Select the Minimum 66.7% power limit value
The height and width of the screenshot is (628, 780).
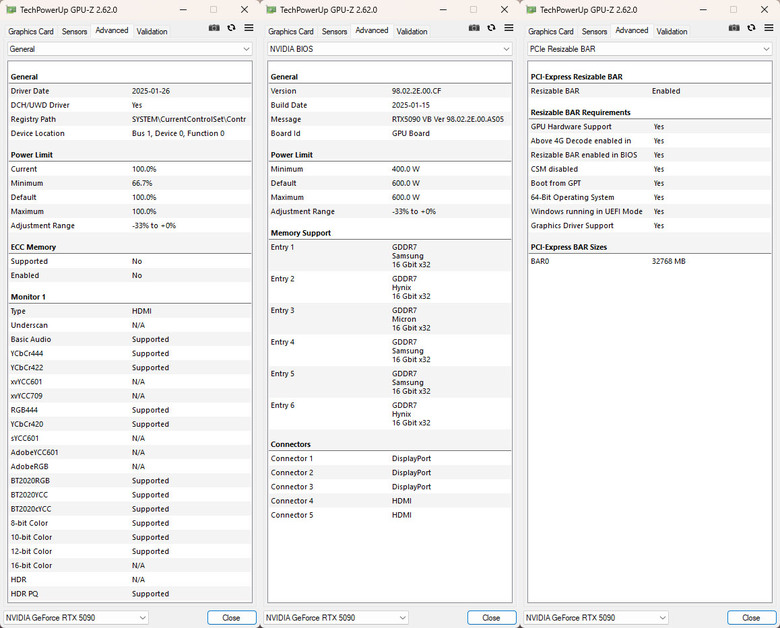(142, 183)
